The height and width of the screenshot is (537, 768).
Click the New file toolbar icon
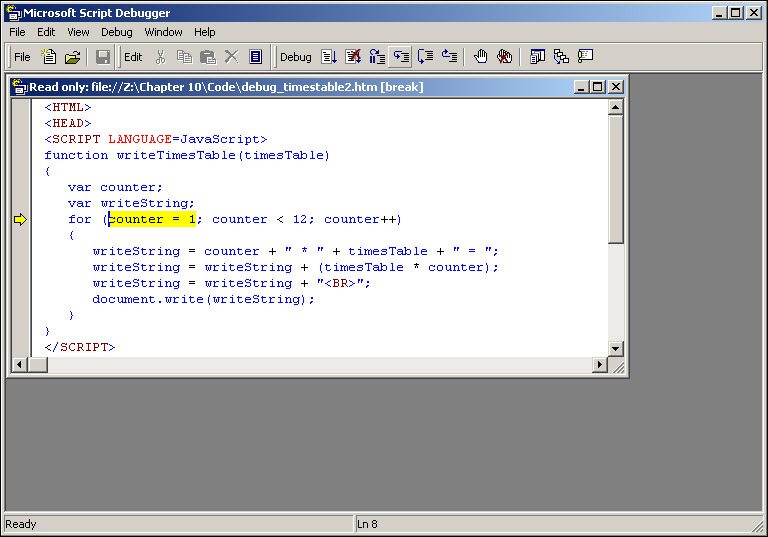48,57
